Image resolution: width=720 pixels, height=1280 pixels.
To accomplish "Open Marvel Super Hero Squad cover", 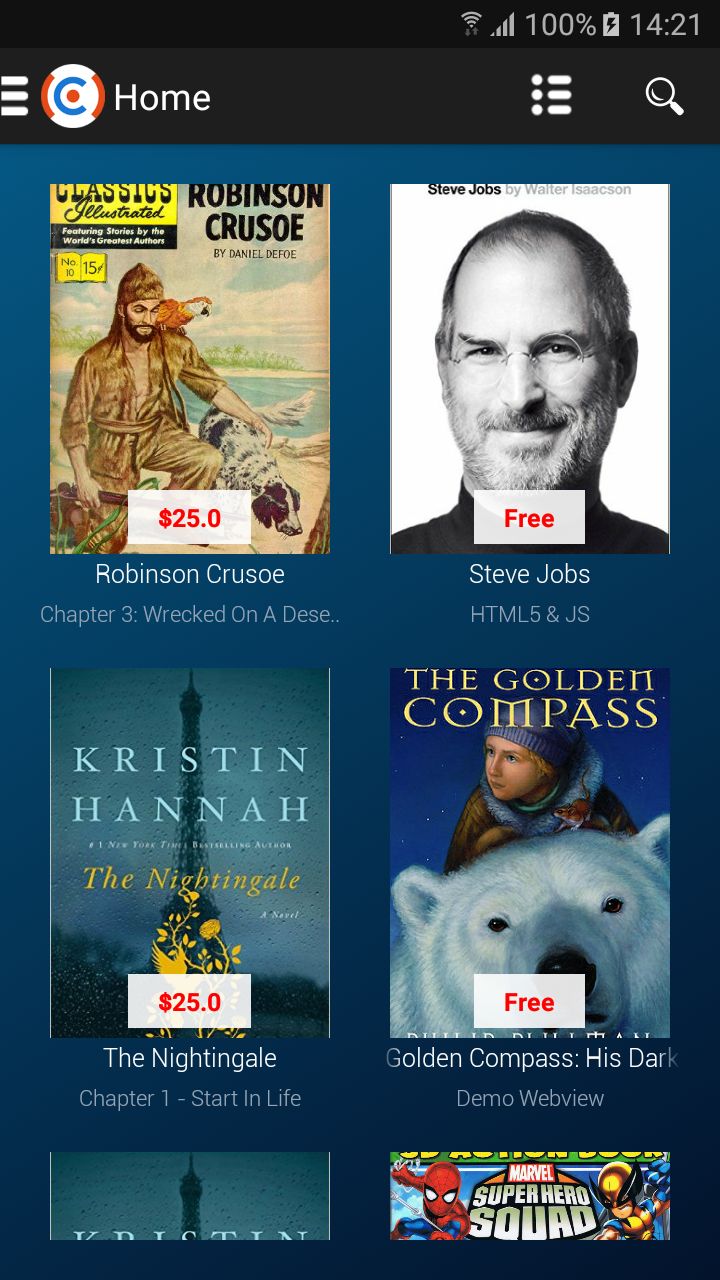I will [530, 1196].
